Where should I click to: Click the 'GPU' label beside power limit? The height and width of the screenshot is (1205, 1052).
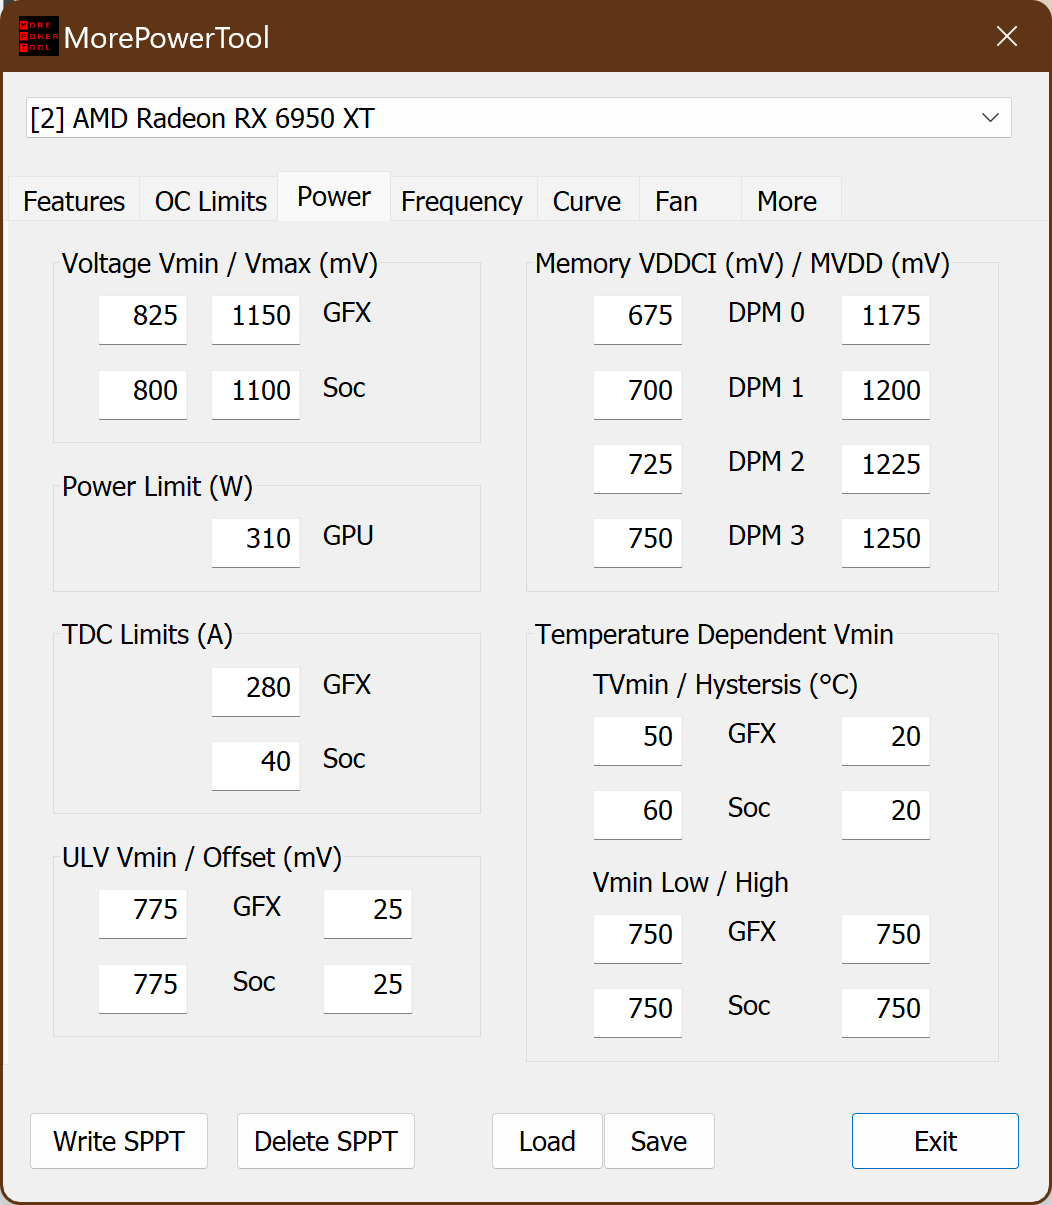point(348,536)
